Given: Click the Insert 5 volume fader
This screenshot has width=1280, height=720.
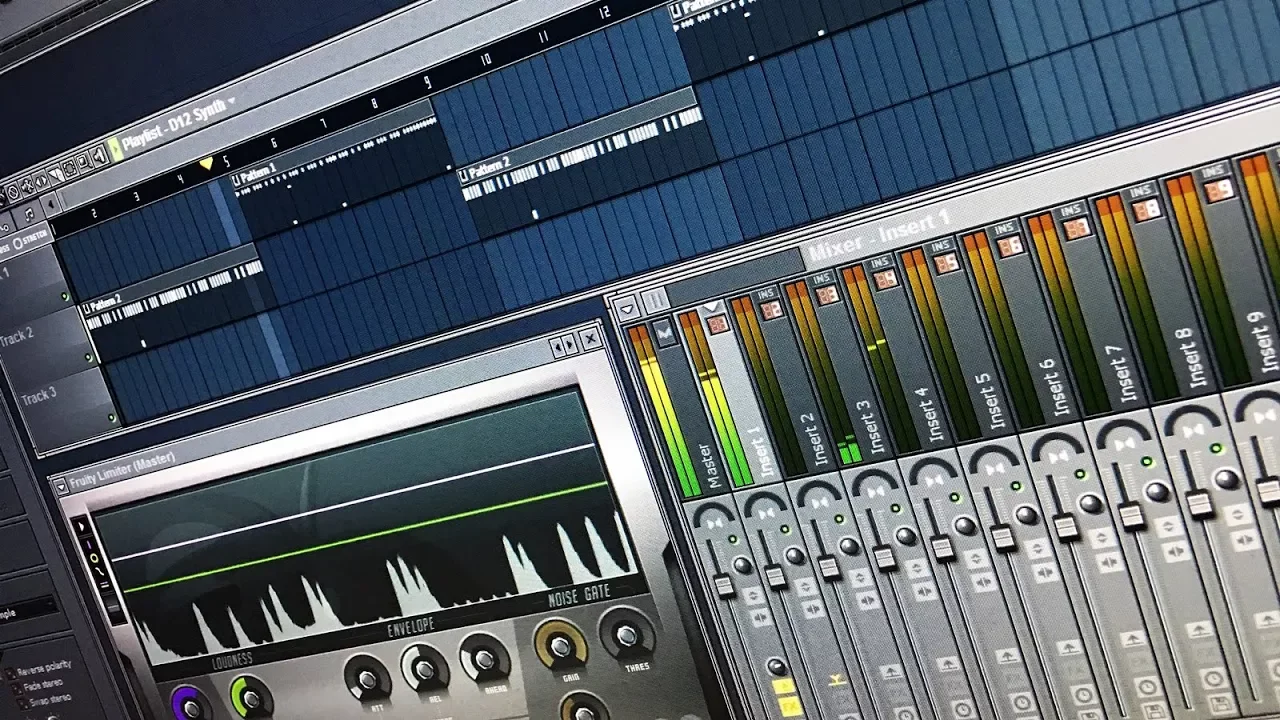Looking at the screenshot, I should point(1003,537).
